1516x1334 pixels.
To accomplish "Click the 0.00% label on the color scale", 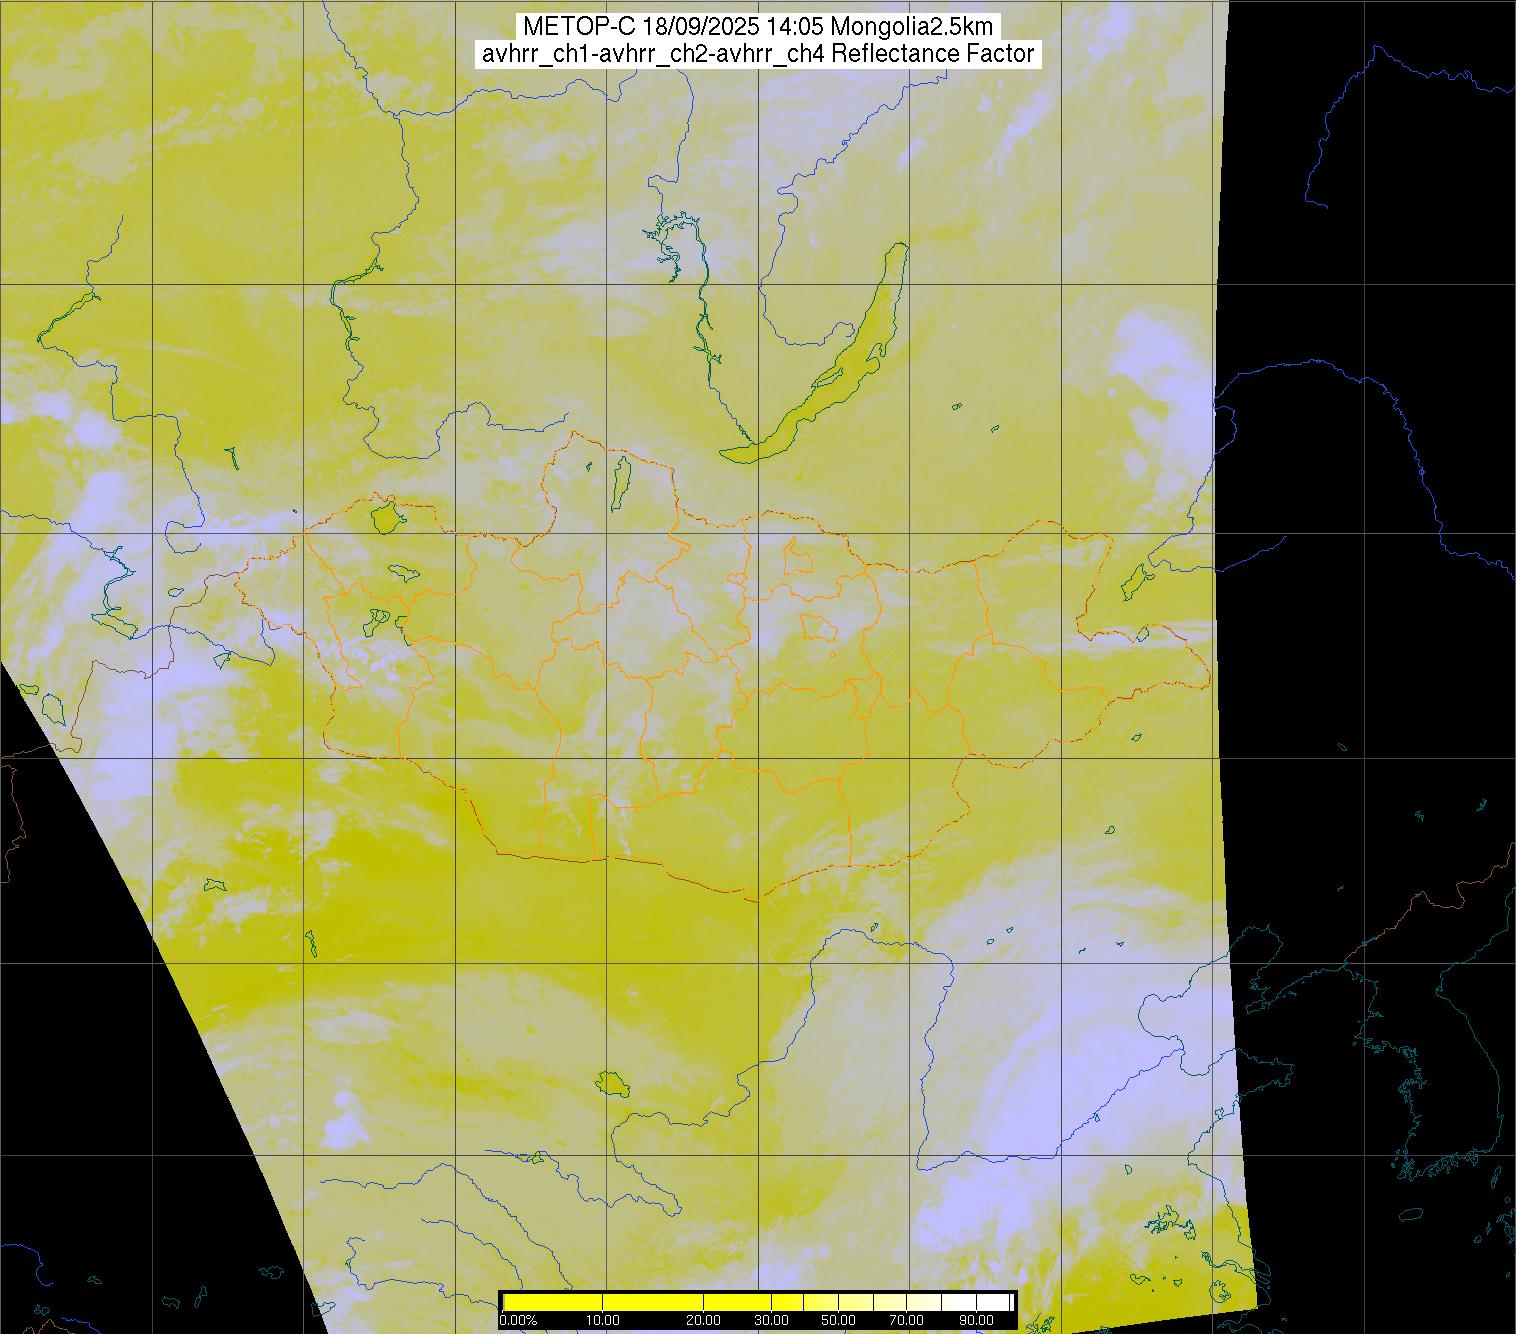I will [519, 1321].
